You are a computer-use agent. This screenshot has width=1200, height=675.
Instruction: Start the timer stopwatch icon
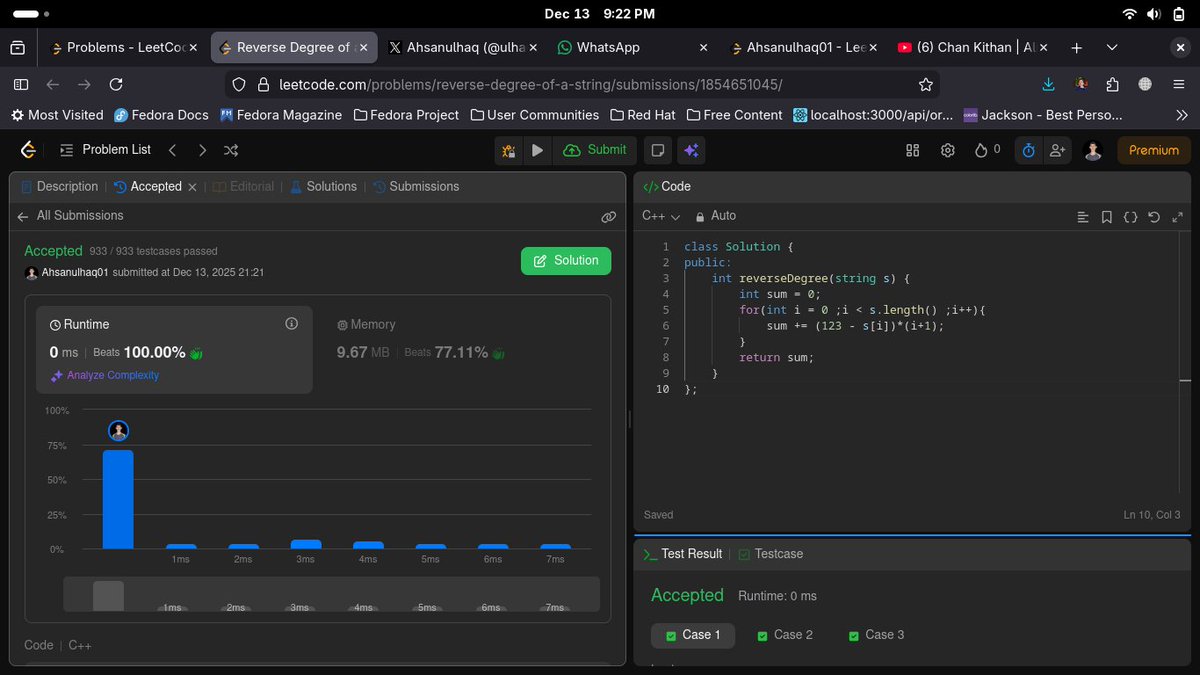click(1027, 150)
